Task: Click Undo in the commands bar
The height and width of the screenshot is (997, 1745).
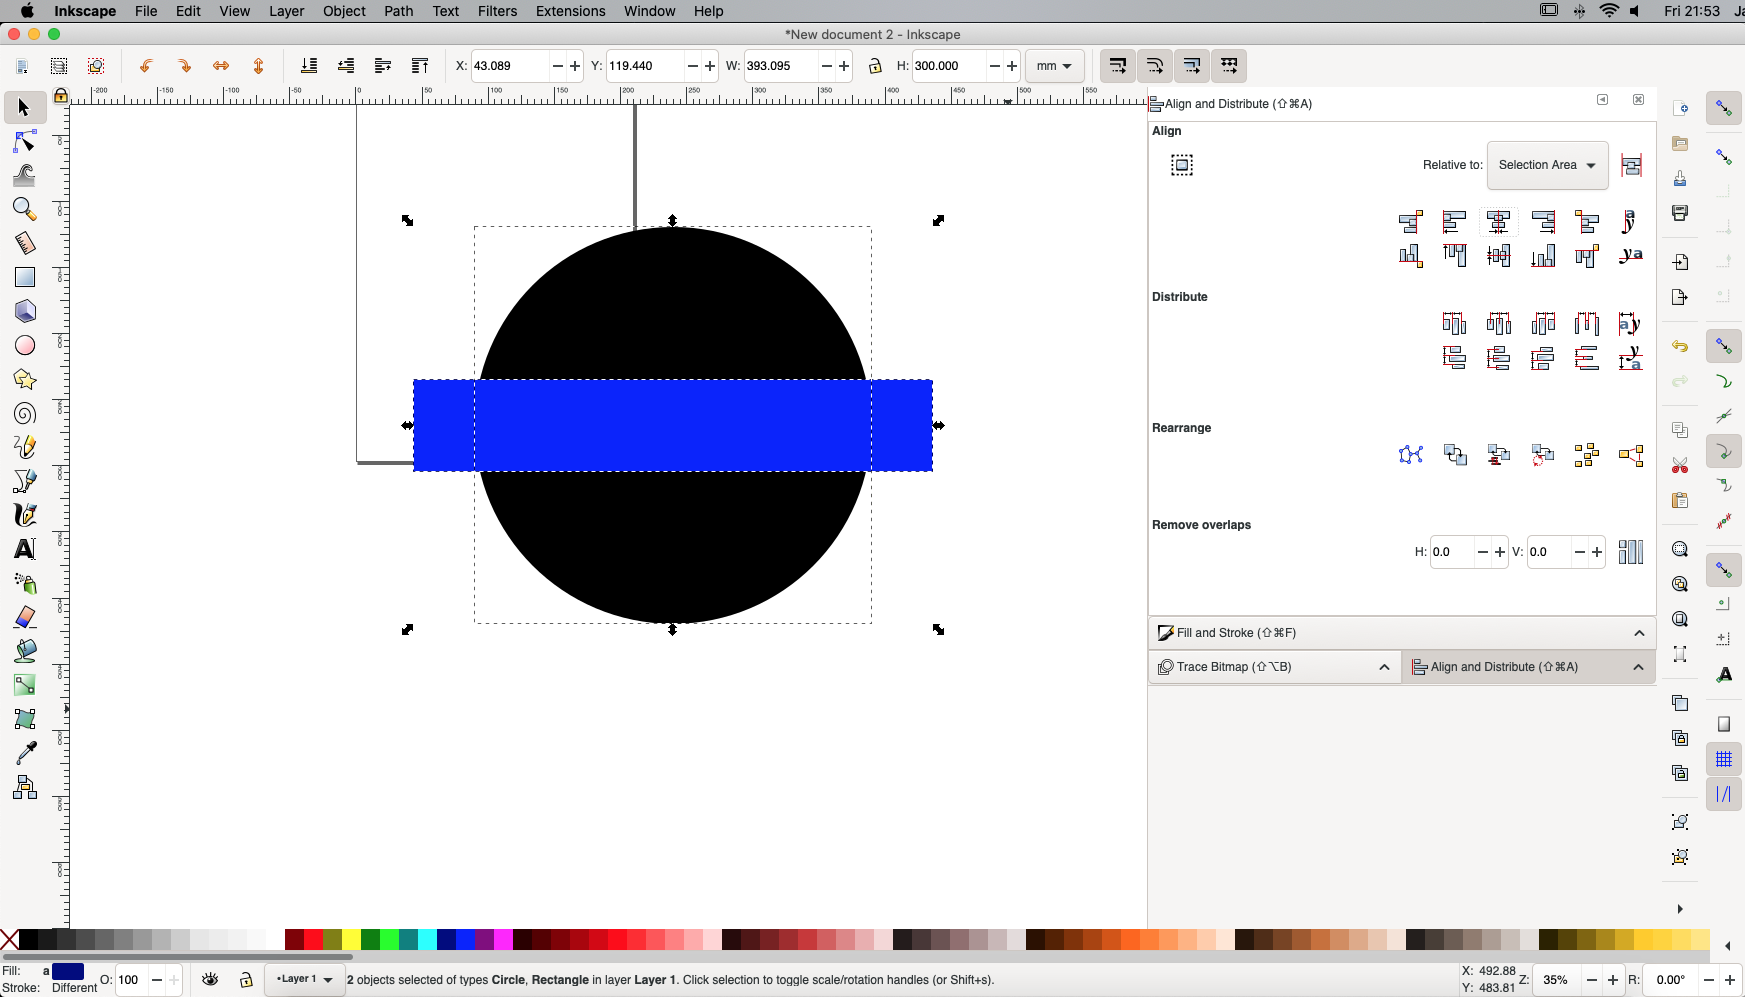Action: (x=1680, y=346)
